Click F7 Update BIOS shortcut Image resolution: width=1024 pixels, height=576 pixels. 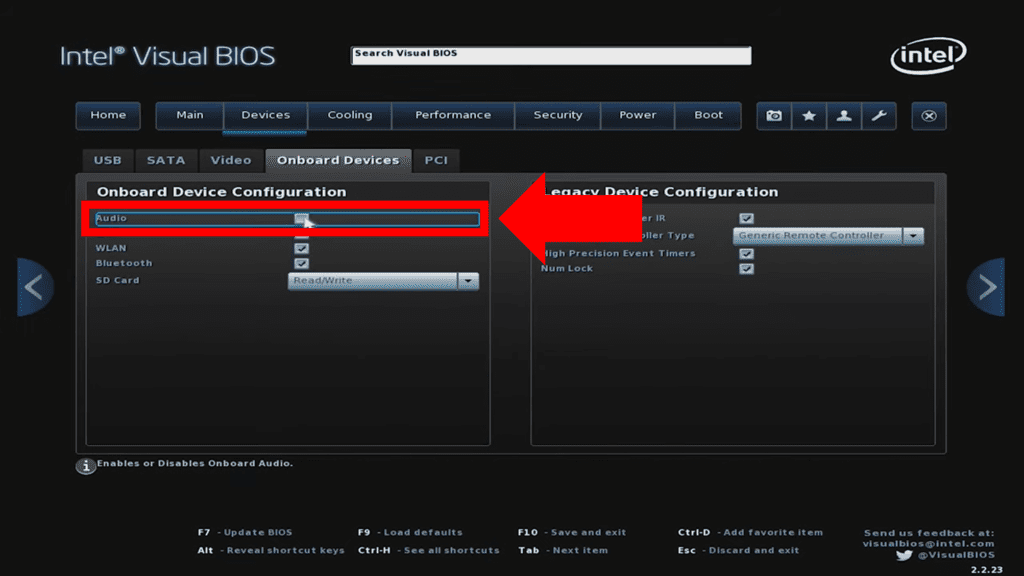(x=245, y=532)
